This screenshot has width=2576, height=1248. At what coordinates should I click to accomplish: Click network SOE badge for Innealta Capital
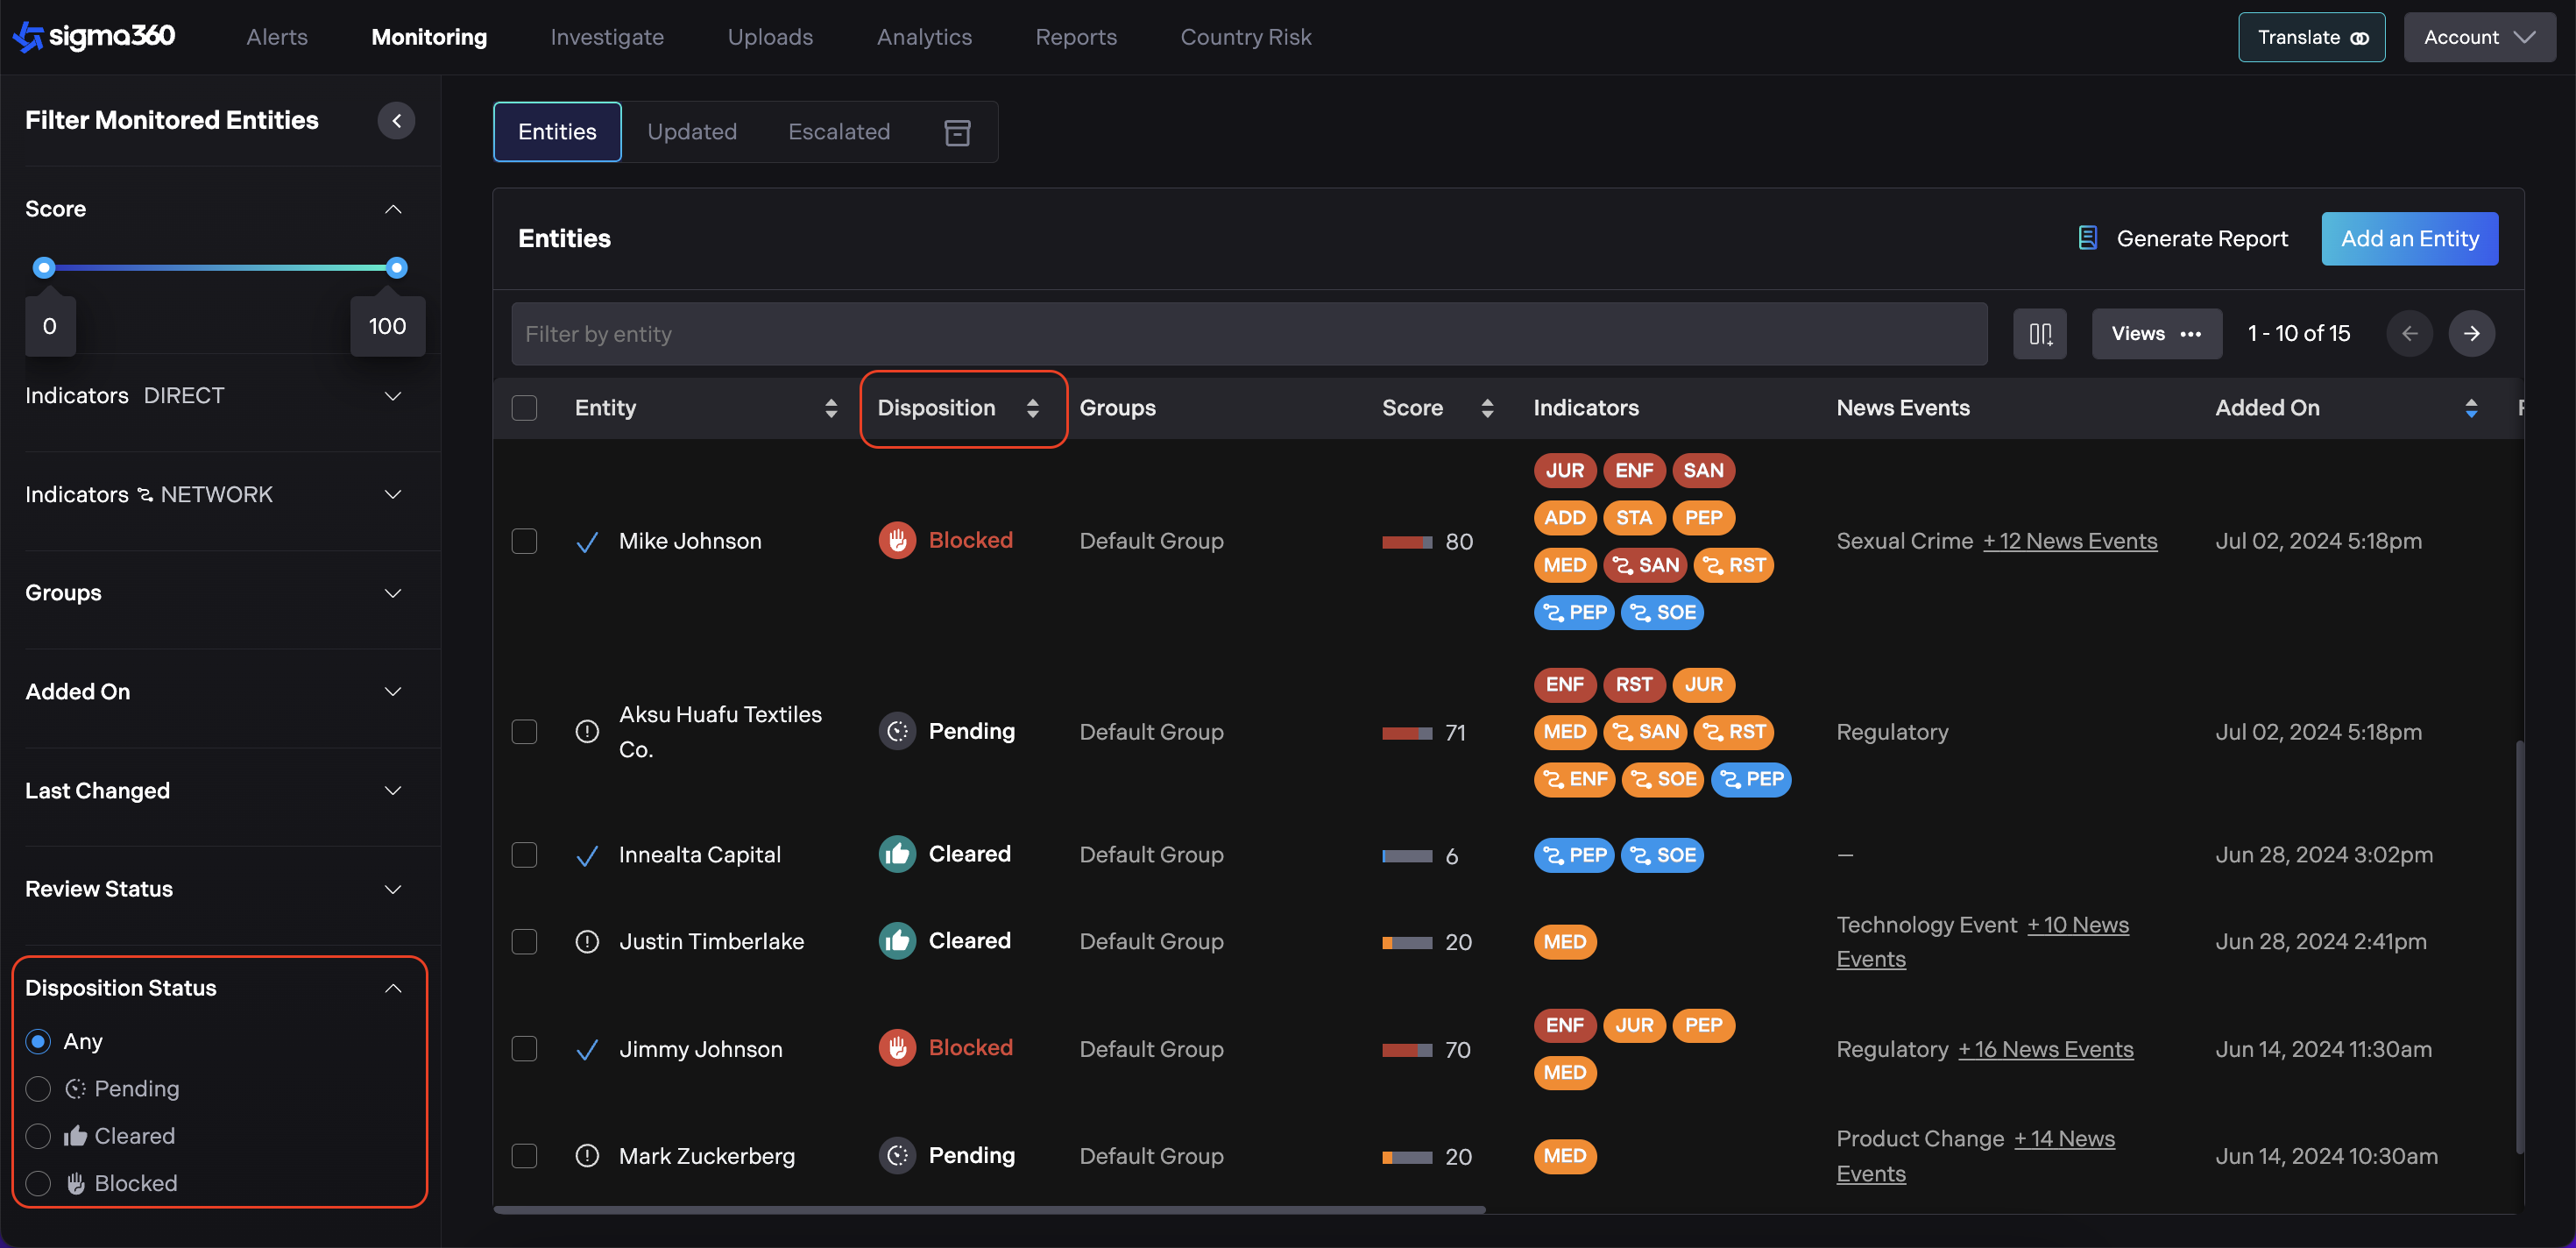1662,855
